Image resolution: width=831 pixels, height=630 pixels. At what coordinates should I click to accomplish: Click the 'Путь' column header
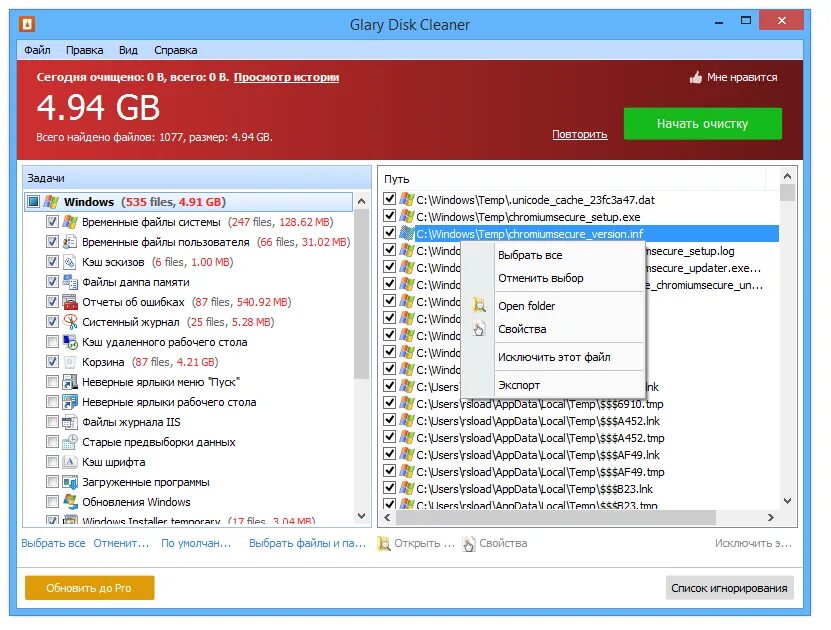point(573,179)
